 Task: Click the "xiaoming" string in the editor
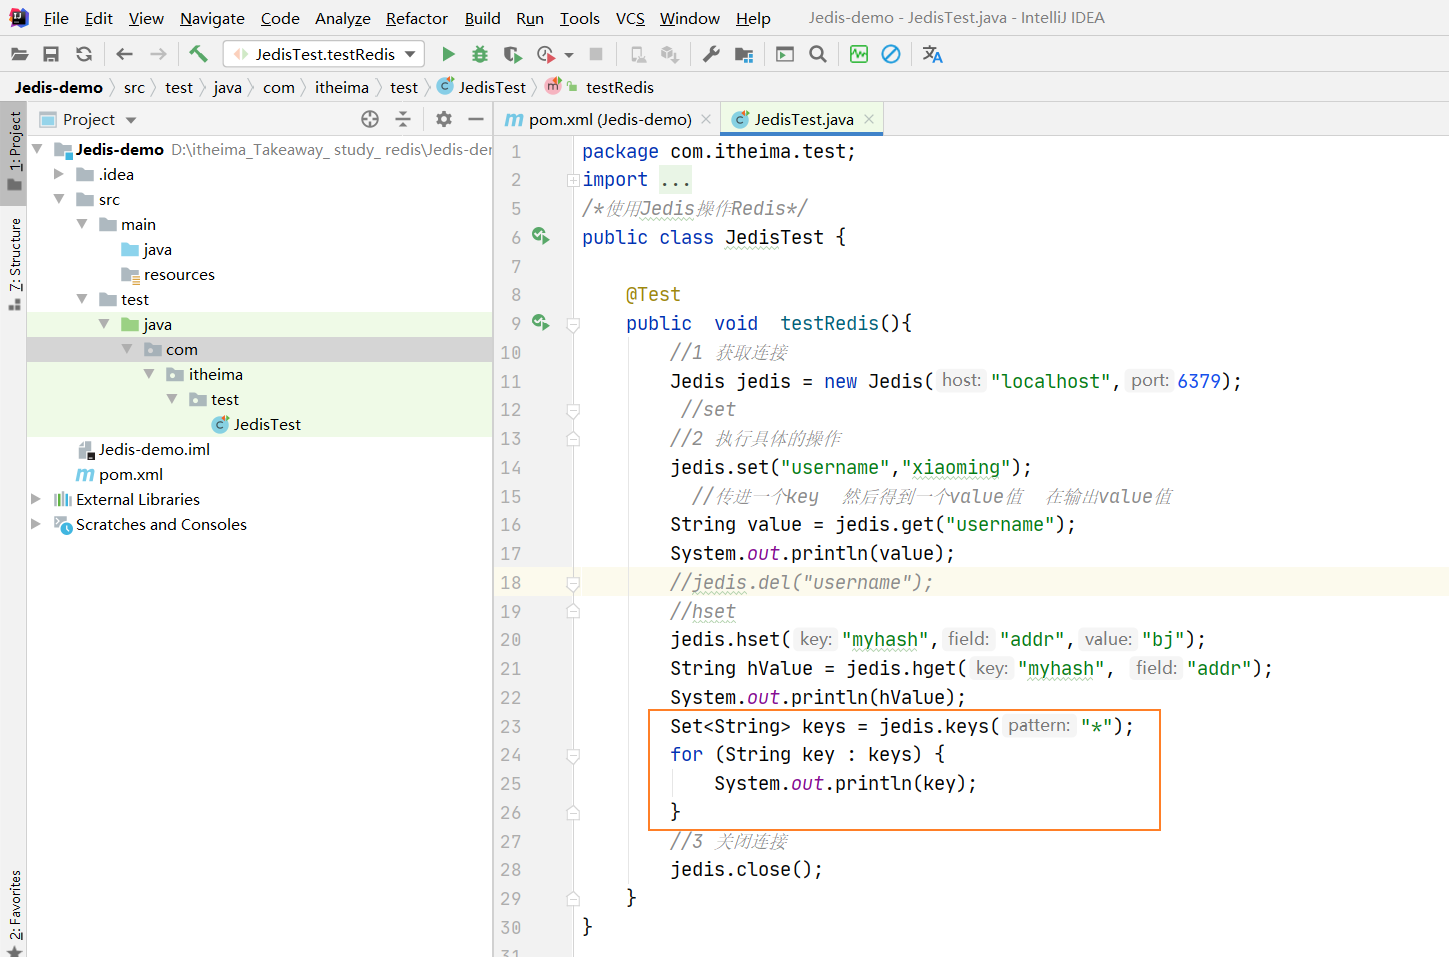[x=955, y=467]
